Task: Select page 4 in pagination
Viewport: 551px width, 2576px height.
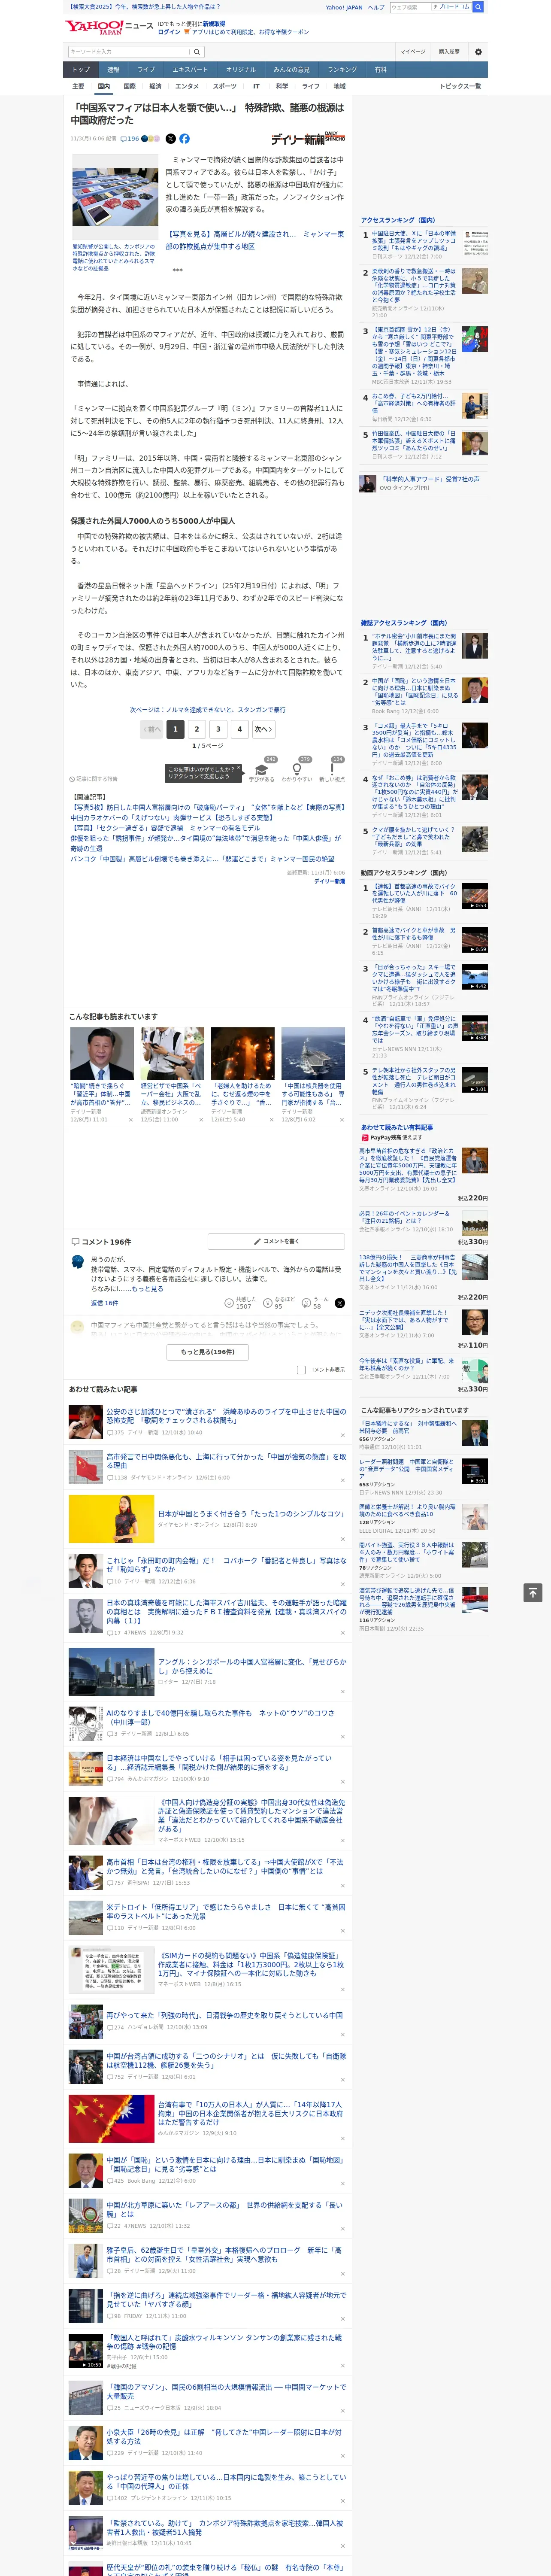Action: tap(239, 729)
